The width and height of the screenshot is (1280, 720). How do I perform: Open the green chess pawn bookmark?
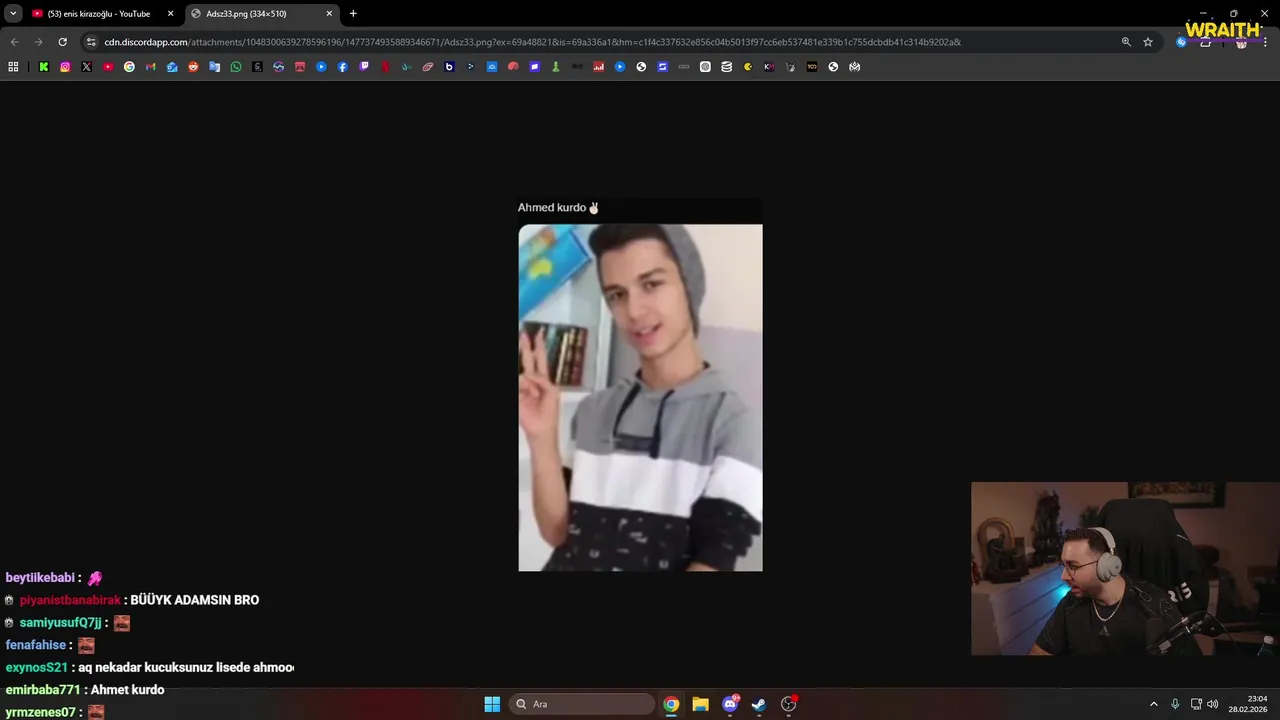pos(555,67)
